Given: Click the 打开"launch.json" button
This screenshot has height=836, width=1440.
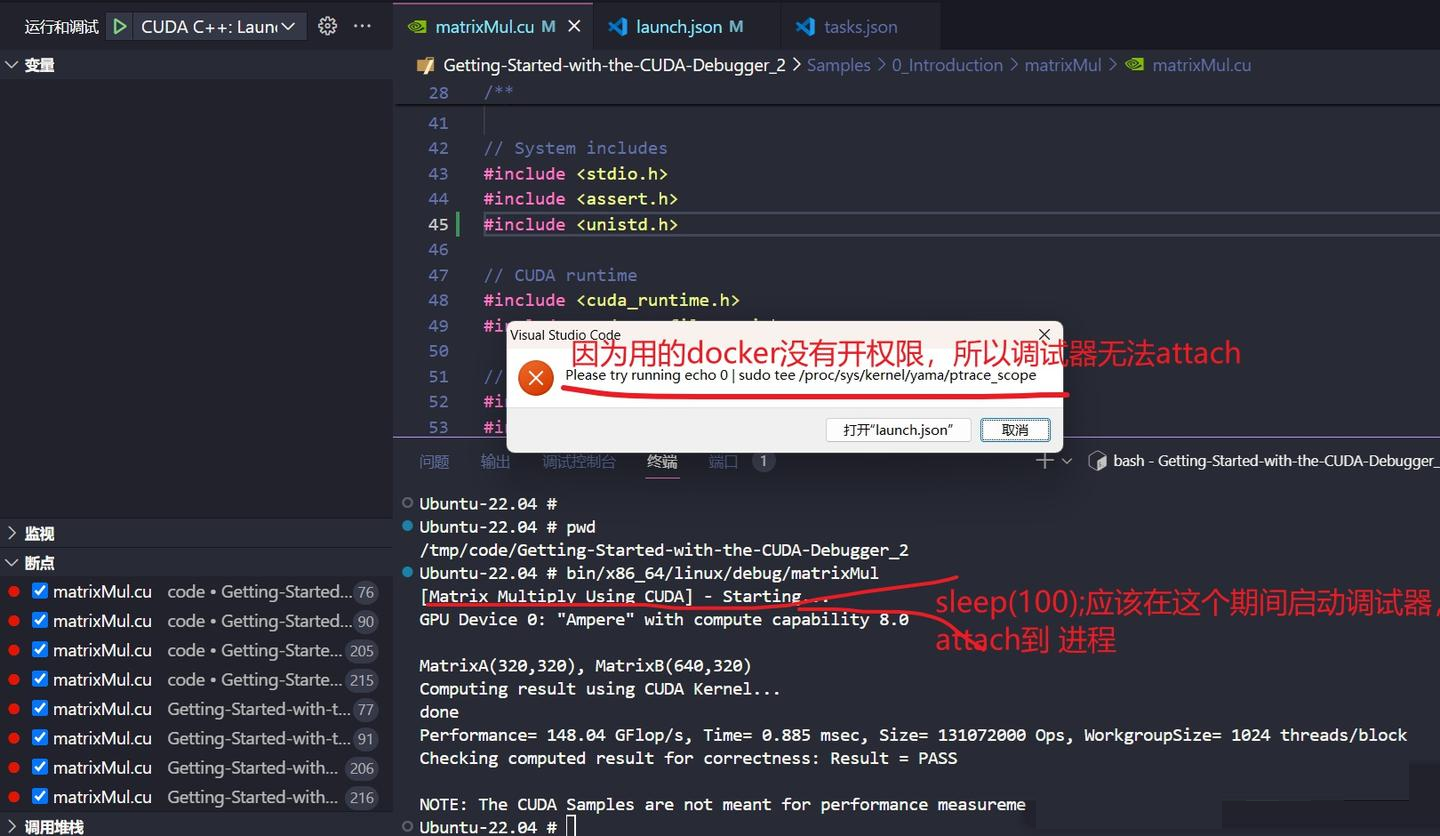Looking at the screenshot, I should (897, 430).
